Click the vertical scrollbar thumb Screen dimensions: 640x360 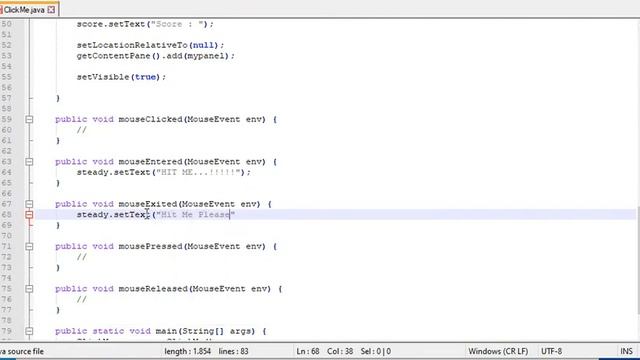(638, 260)
